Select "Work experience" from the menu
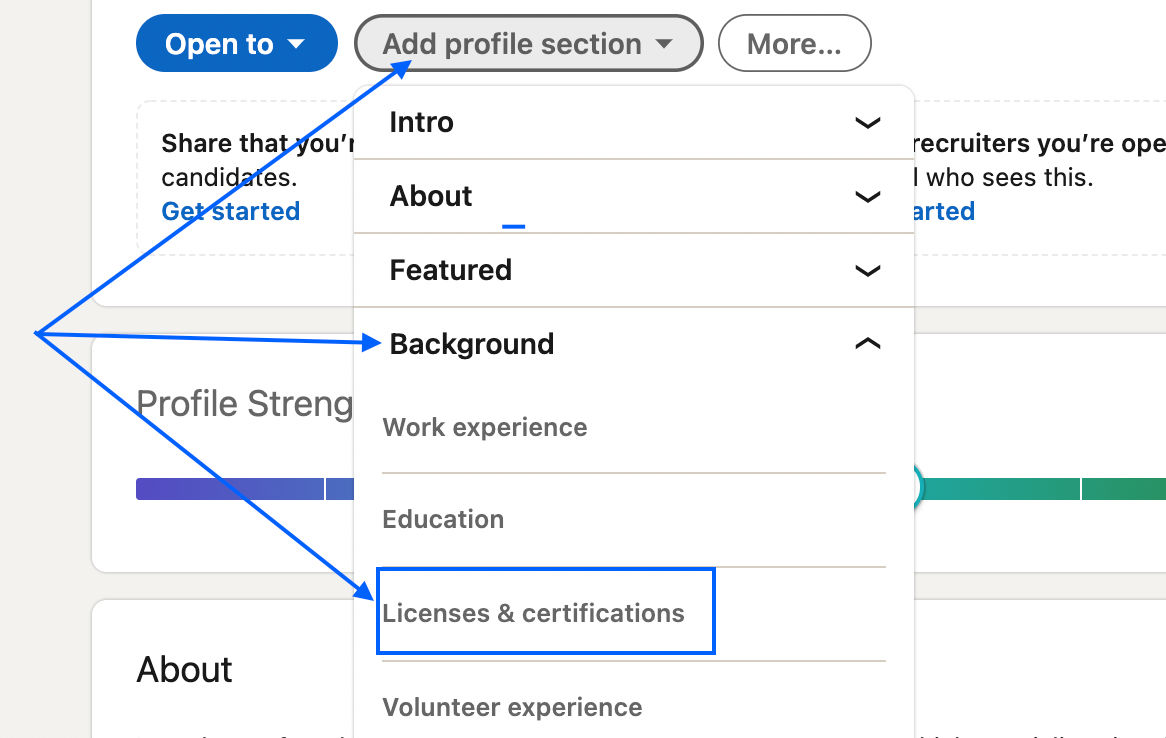1166x738 pixels. pyautogui.click(x=485, y=427)
